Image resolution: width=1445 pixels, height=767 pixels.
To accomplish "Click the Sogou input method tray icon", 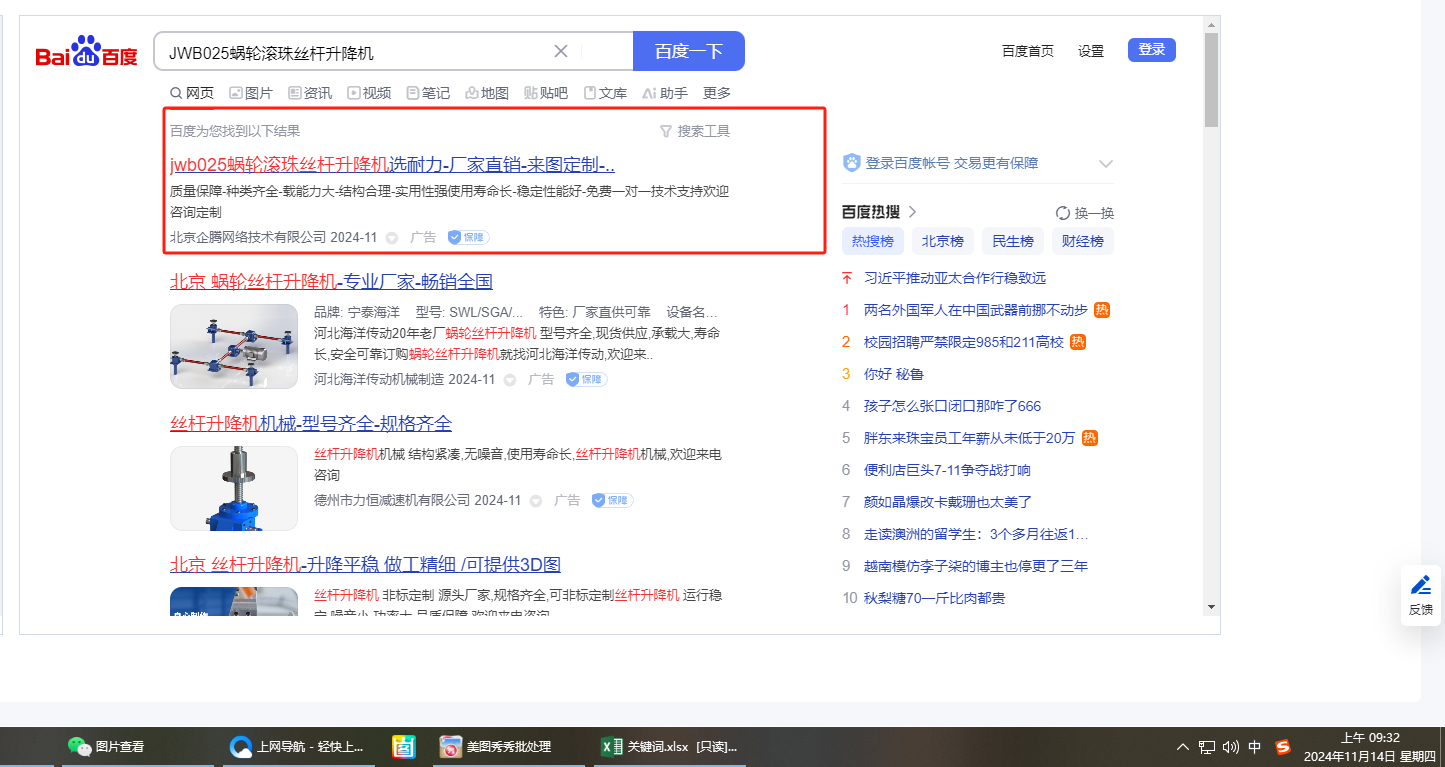I will coord(1283,747).
